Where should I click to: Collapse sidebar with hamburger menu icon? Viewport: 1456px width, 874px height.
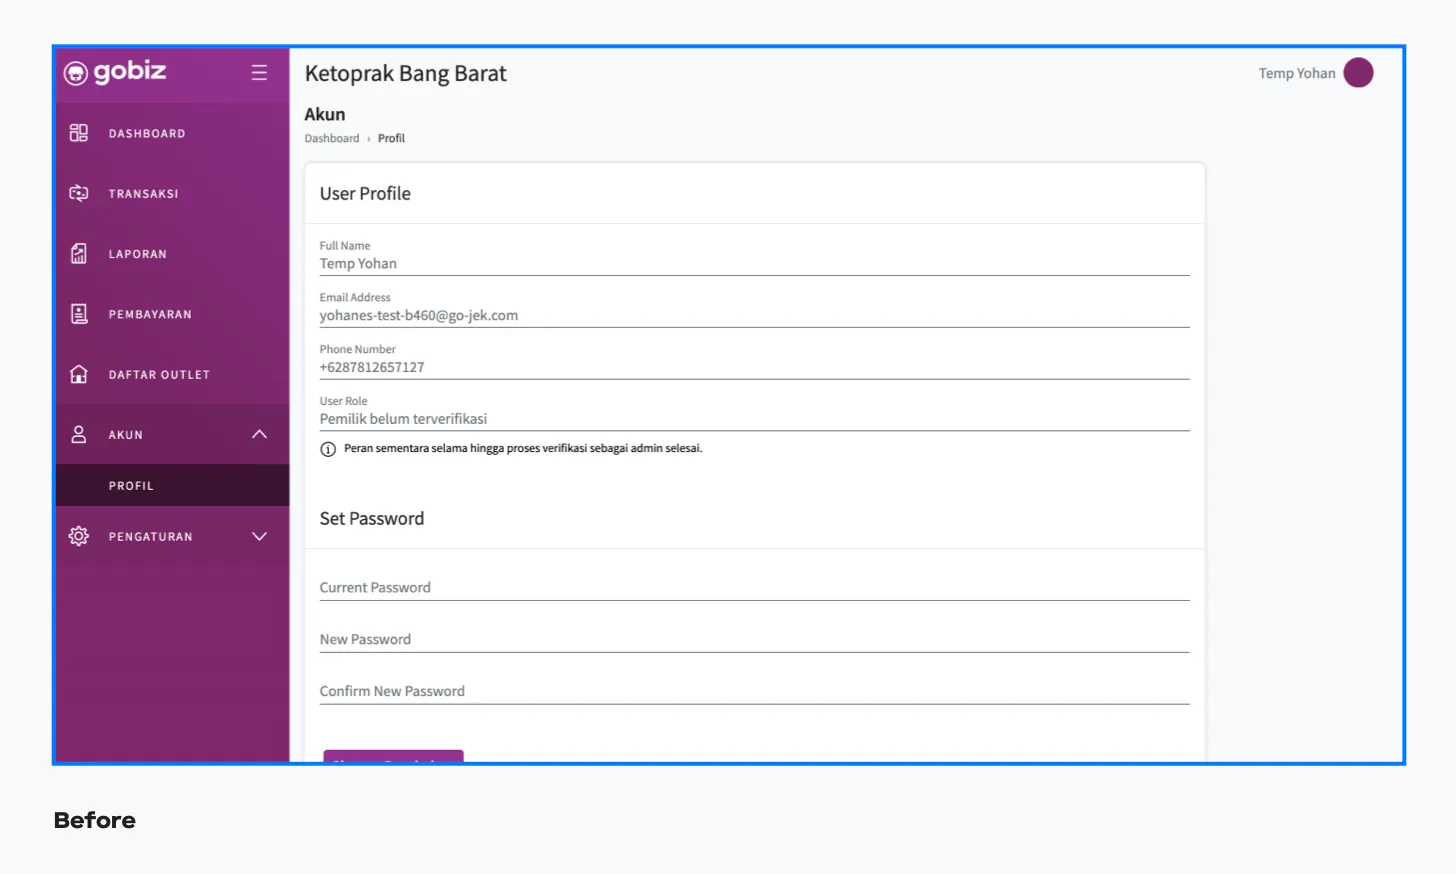[x=259, y=73]
